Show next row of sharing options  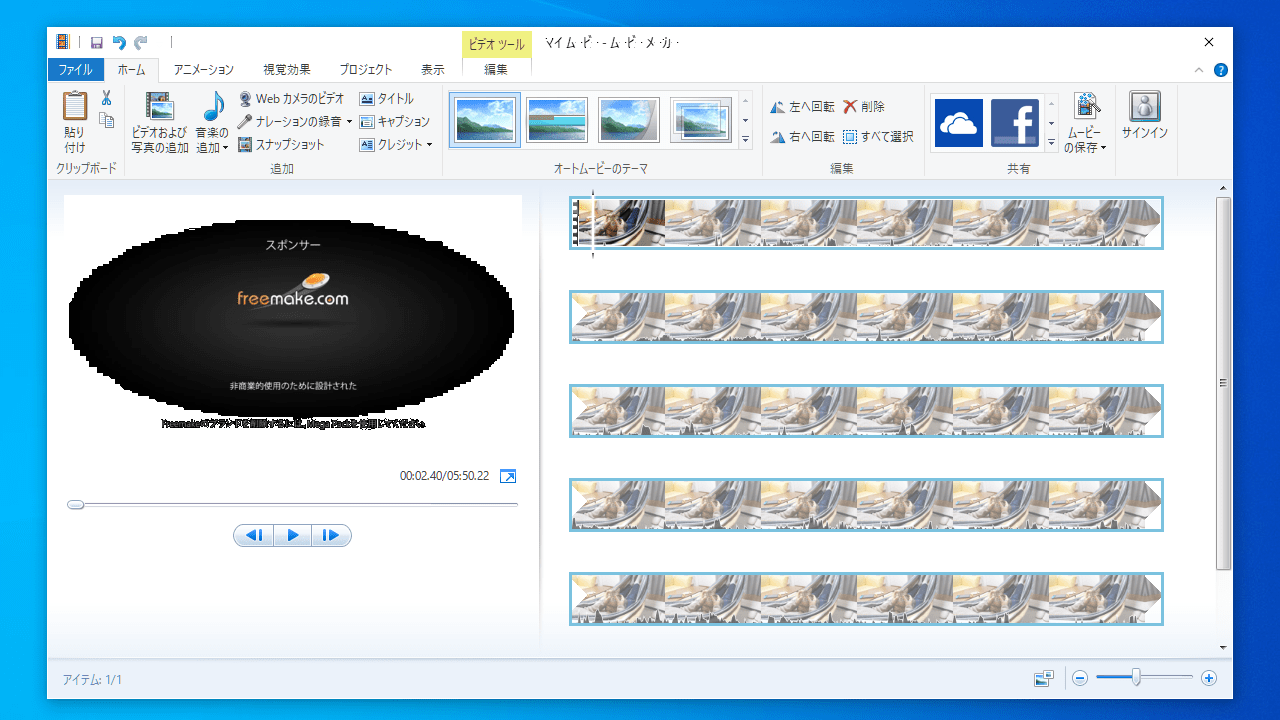pyautogui.click(x=1051, y=123)
